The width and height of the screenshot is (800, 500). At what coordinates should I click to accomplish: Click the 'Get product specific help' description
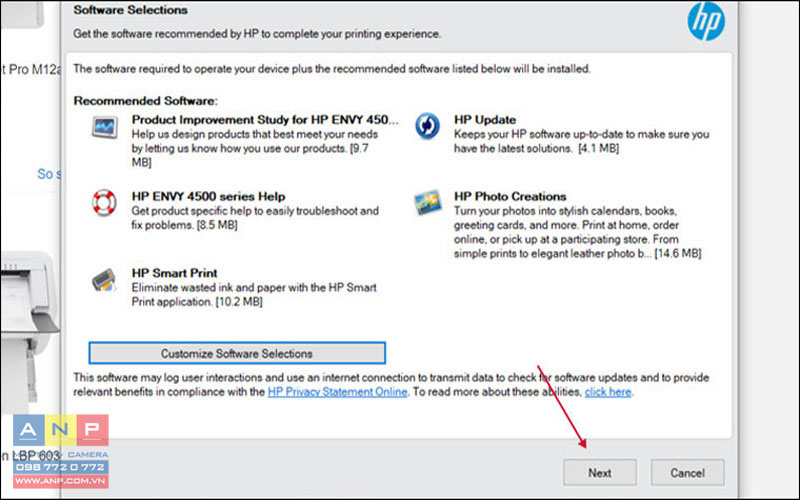click(x=255, y=218)
